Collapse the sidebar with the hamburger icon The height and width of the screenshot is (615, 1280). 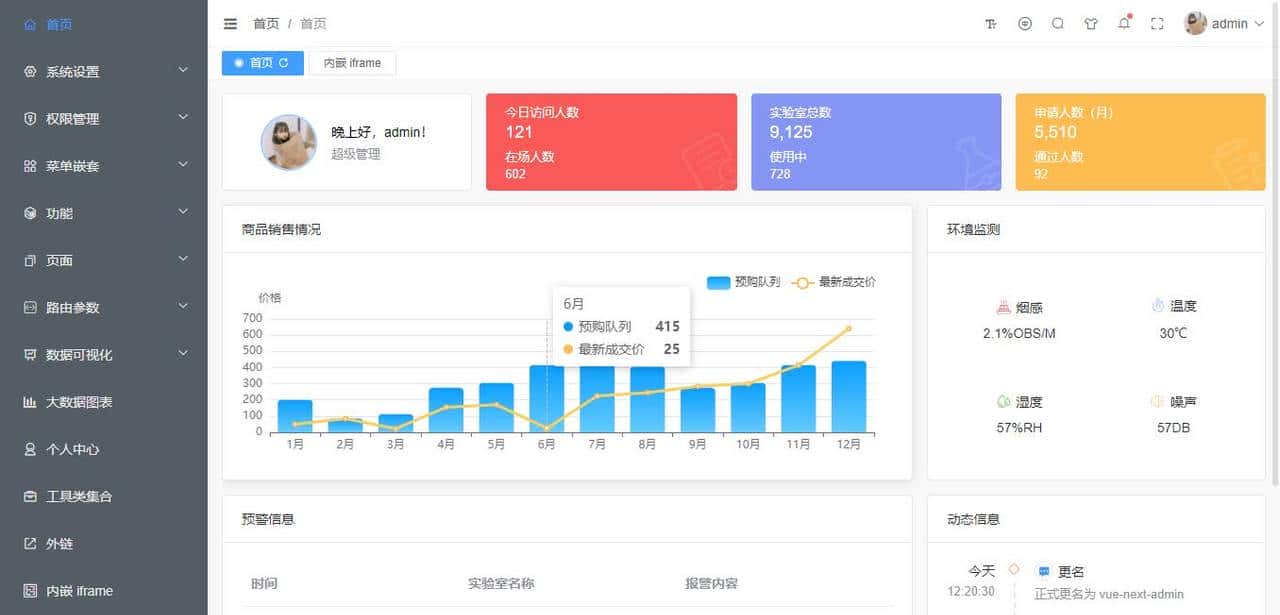230,23
